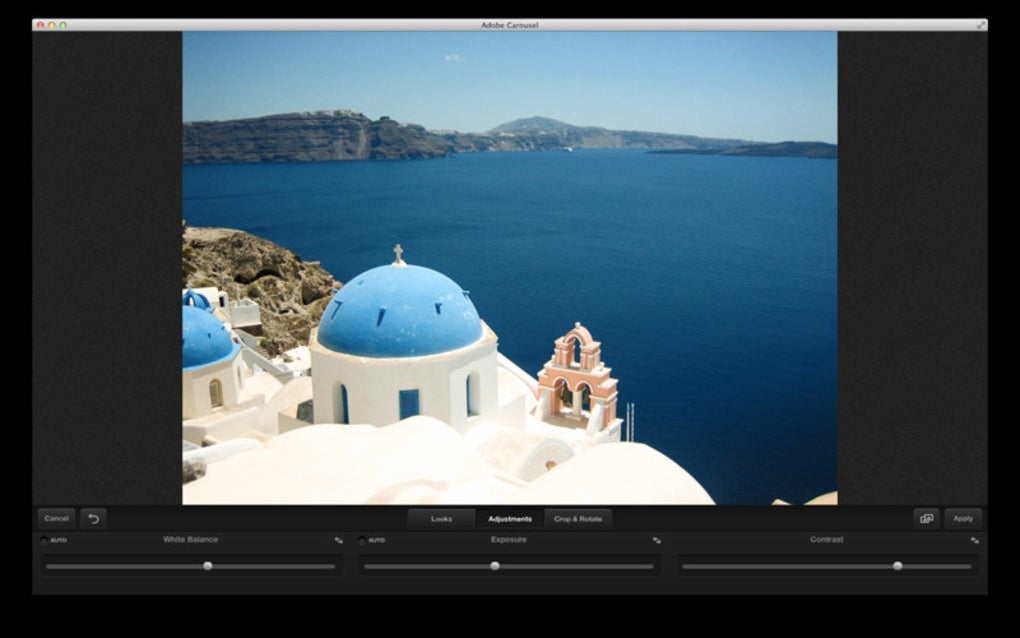Open the before/after comparison icon near Apply
1020x638 pixels.
pos(927,519)
